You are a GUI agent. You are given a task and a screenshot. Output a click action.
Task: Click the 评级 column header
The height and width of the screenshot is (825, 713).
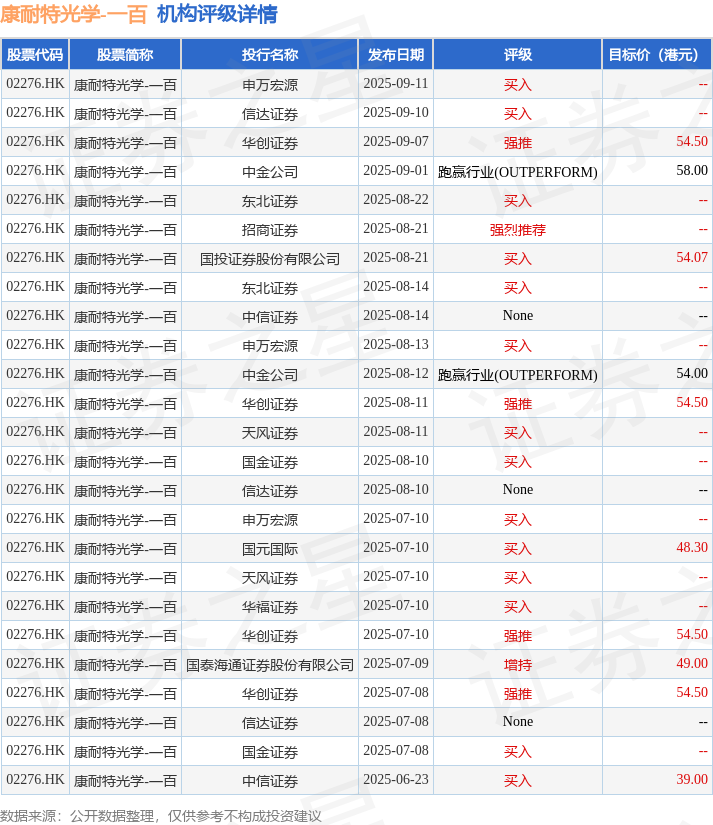[x=517, y=55]
